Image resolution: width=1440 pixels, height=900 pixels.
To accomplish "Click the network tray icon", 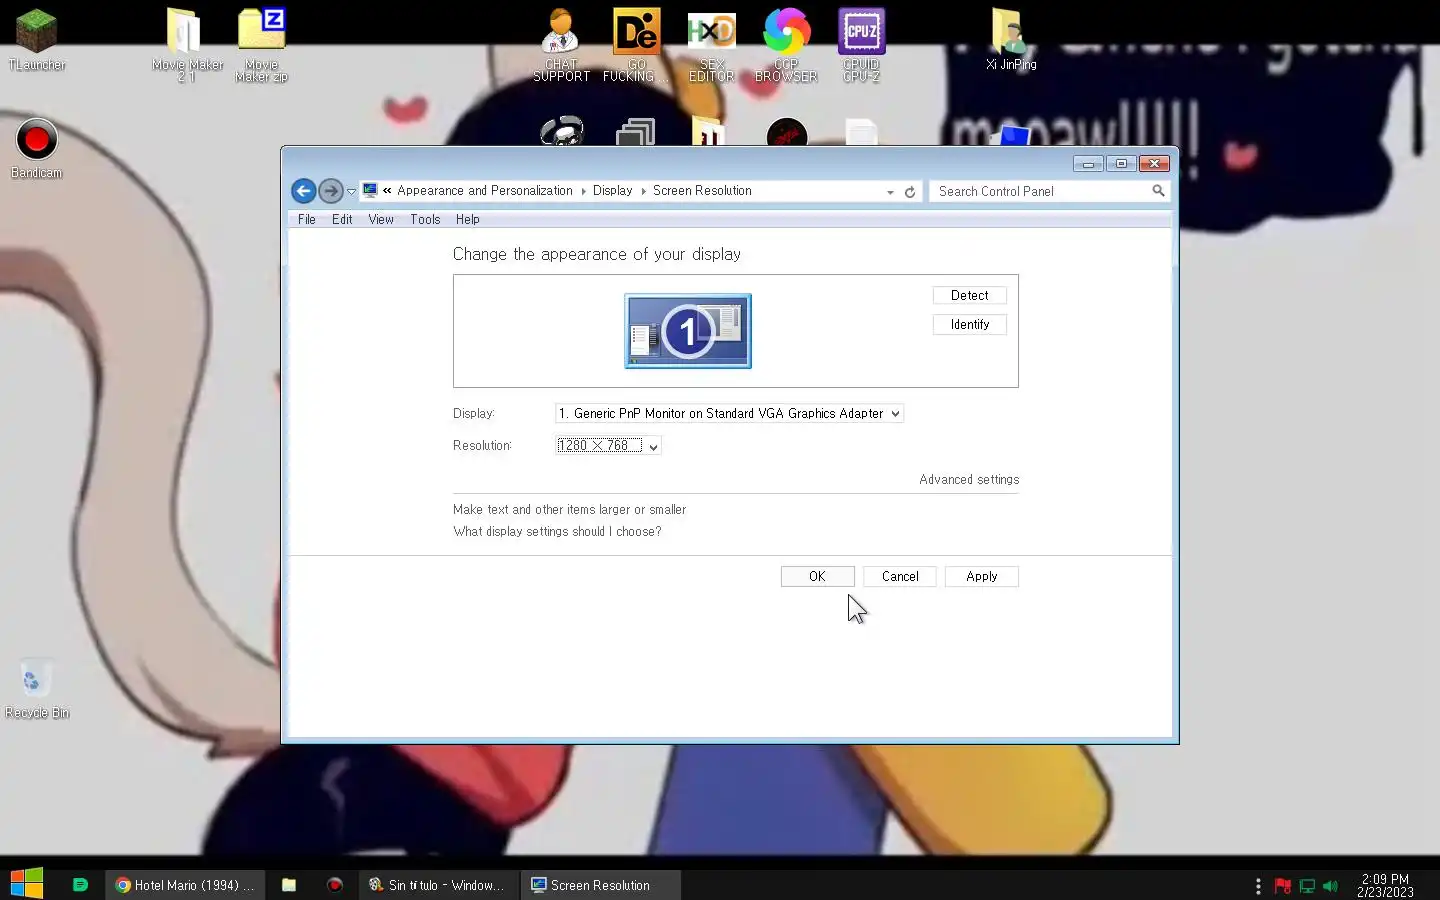I will (x=1306, y=886).
